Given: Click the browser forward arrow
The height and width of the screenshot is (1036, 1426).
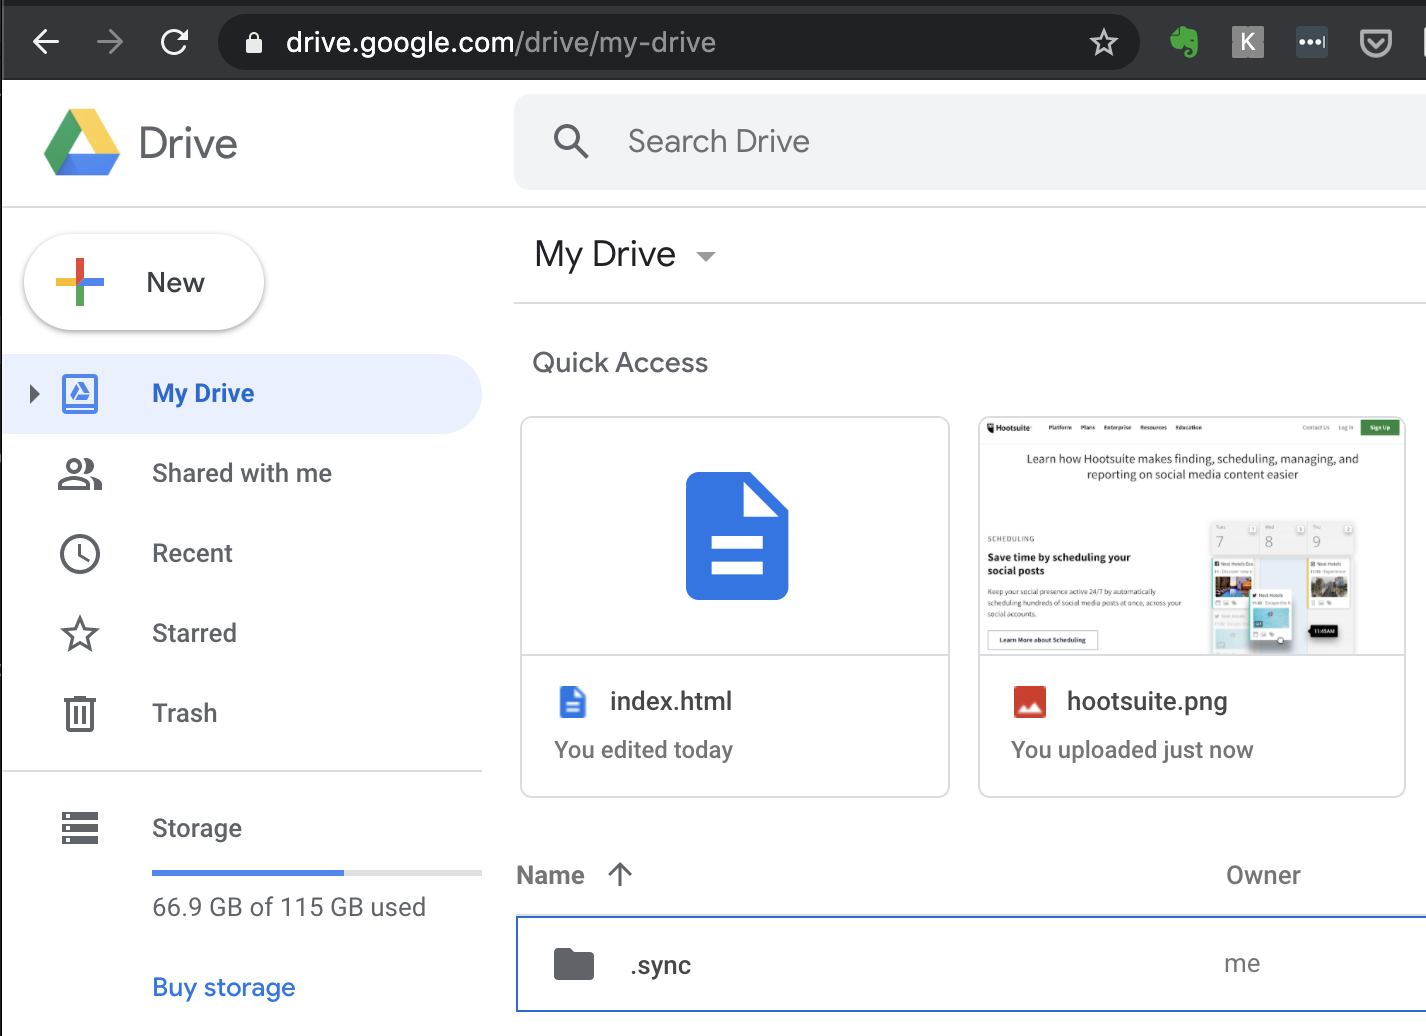Looking at the screenshot, I should click(x=110, y=42).
